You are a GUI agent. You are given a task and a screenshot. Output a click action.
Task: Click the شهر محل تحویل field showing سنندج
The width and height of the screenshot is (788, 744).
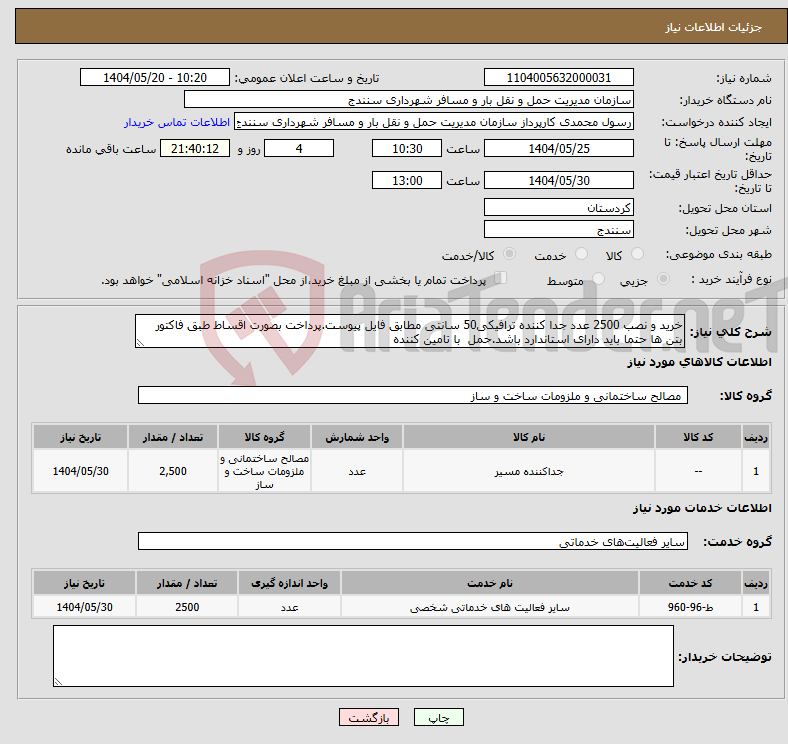coord(558,229)
